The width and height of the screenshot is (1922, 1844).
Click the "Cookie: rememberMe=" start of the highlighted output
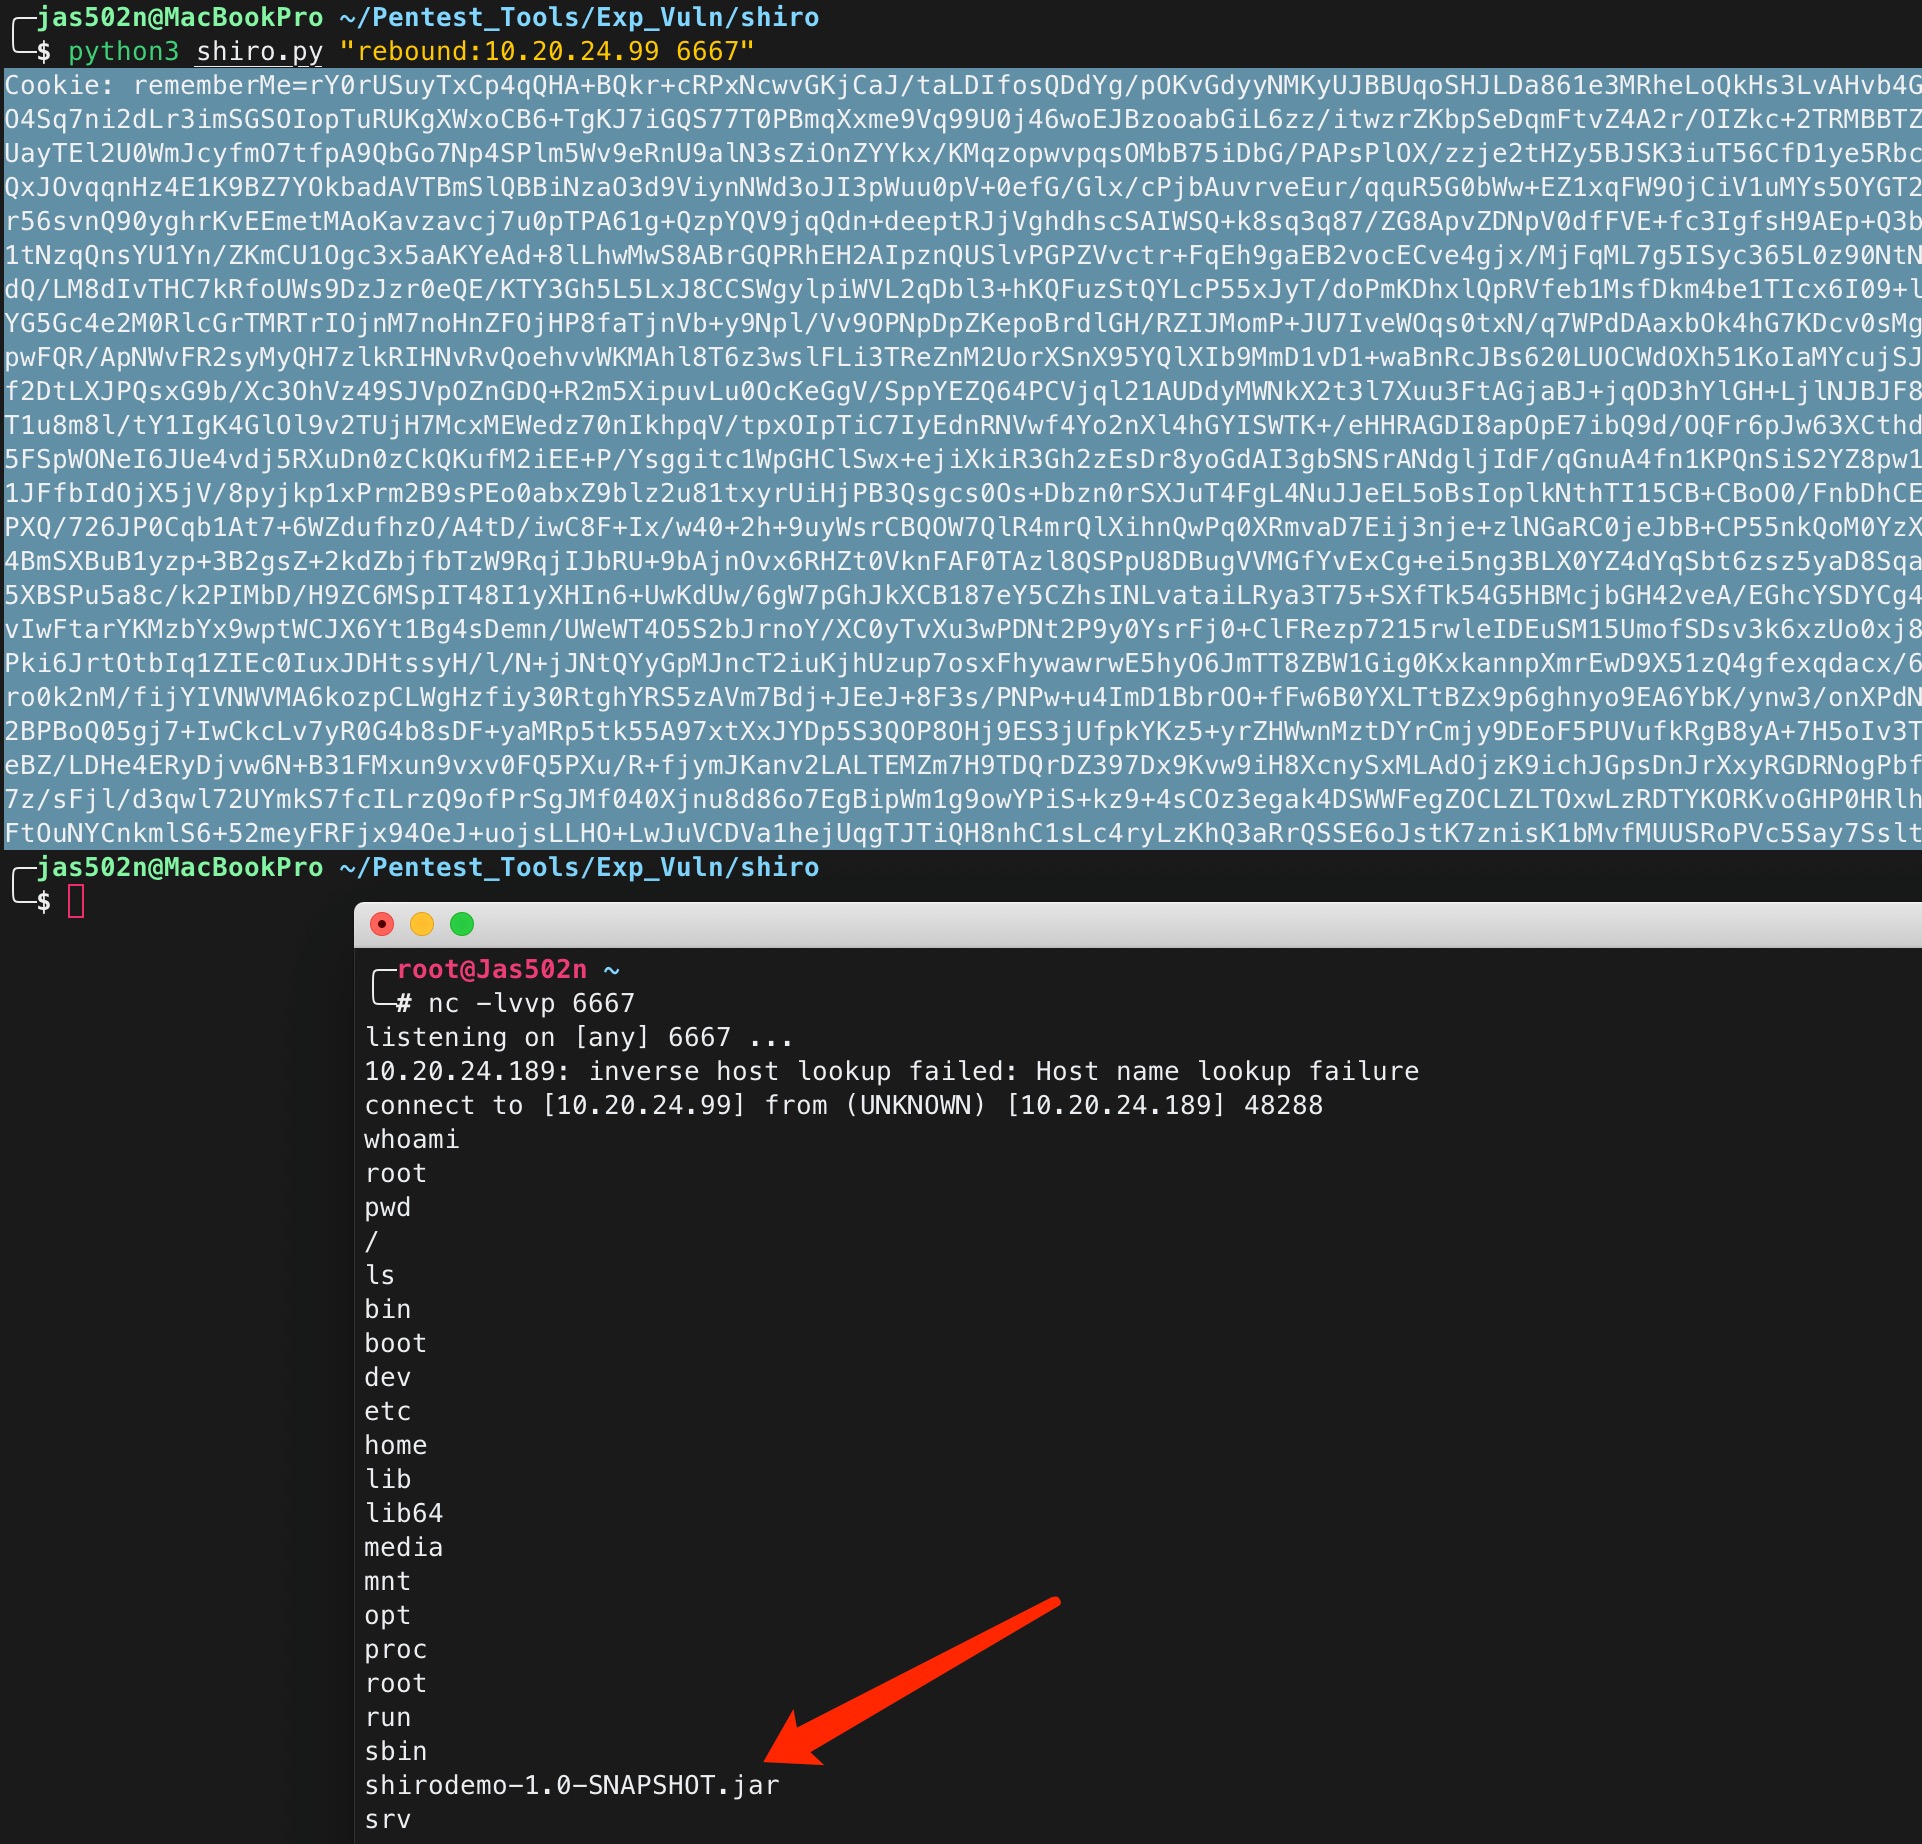[155, 85]
